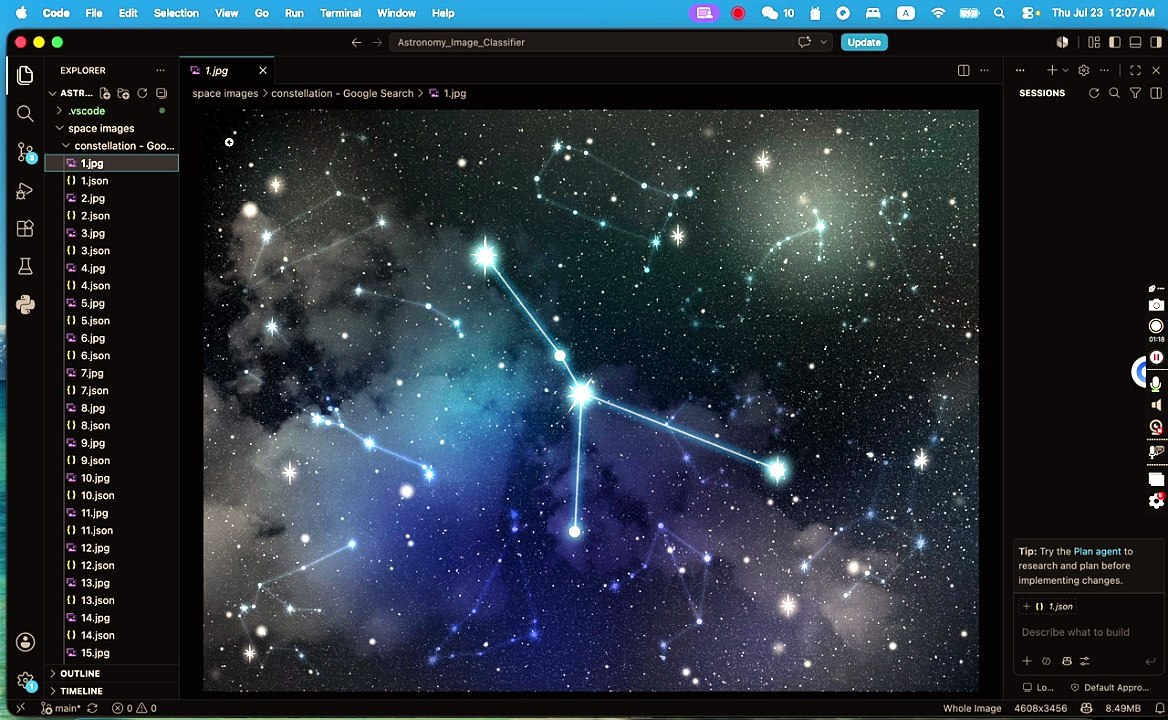Open the Lo... session target dropdown
This screenshot has height=720, width=1168.
[x=1038, y=687]
